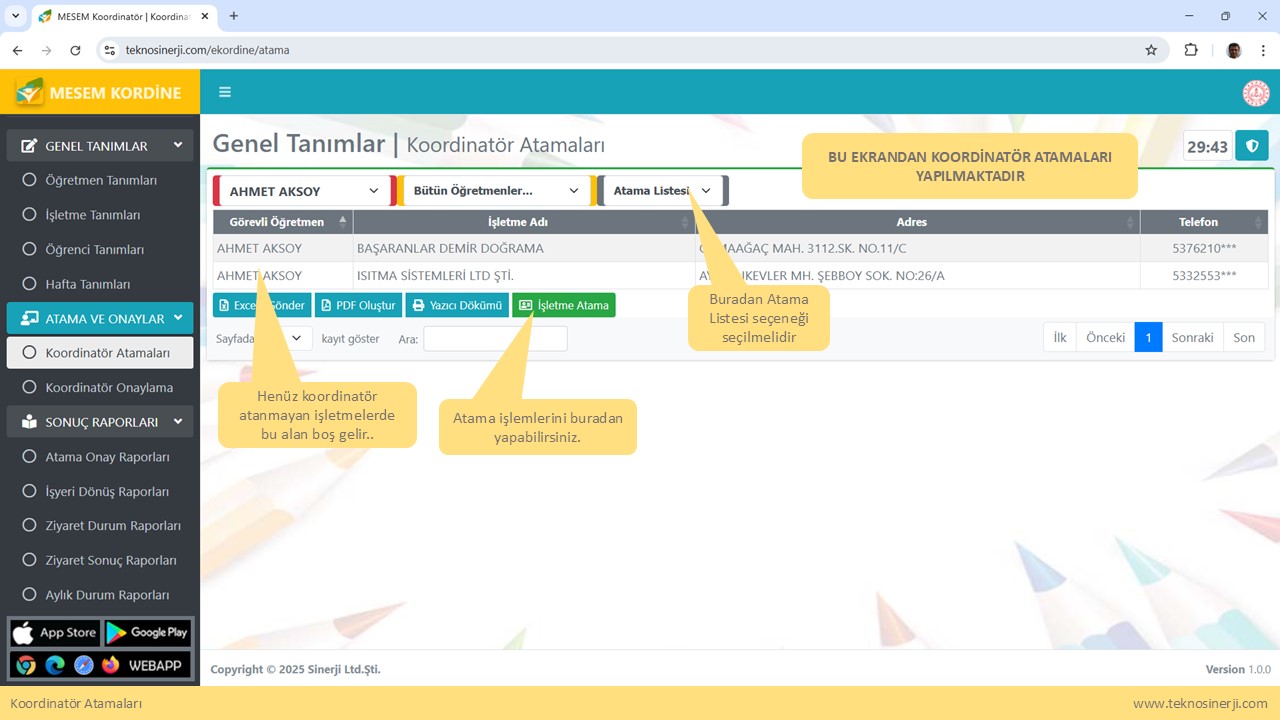Viewport: 1280px width, 720px height.
Task: Click the MESEM KORDİNE logo
Action: point(100,93)
